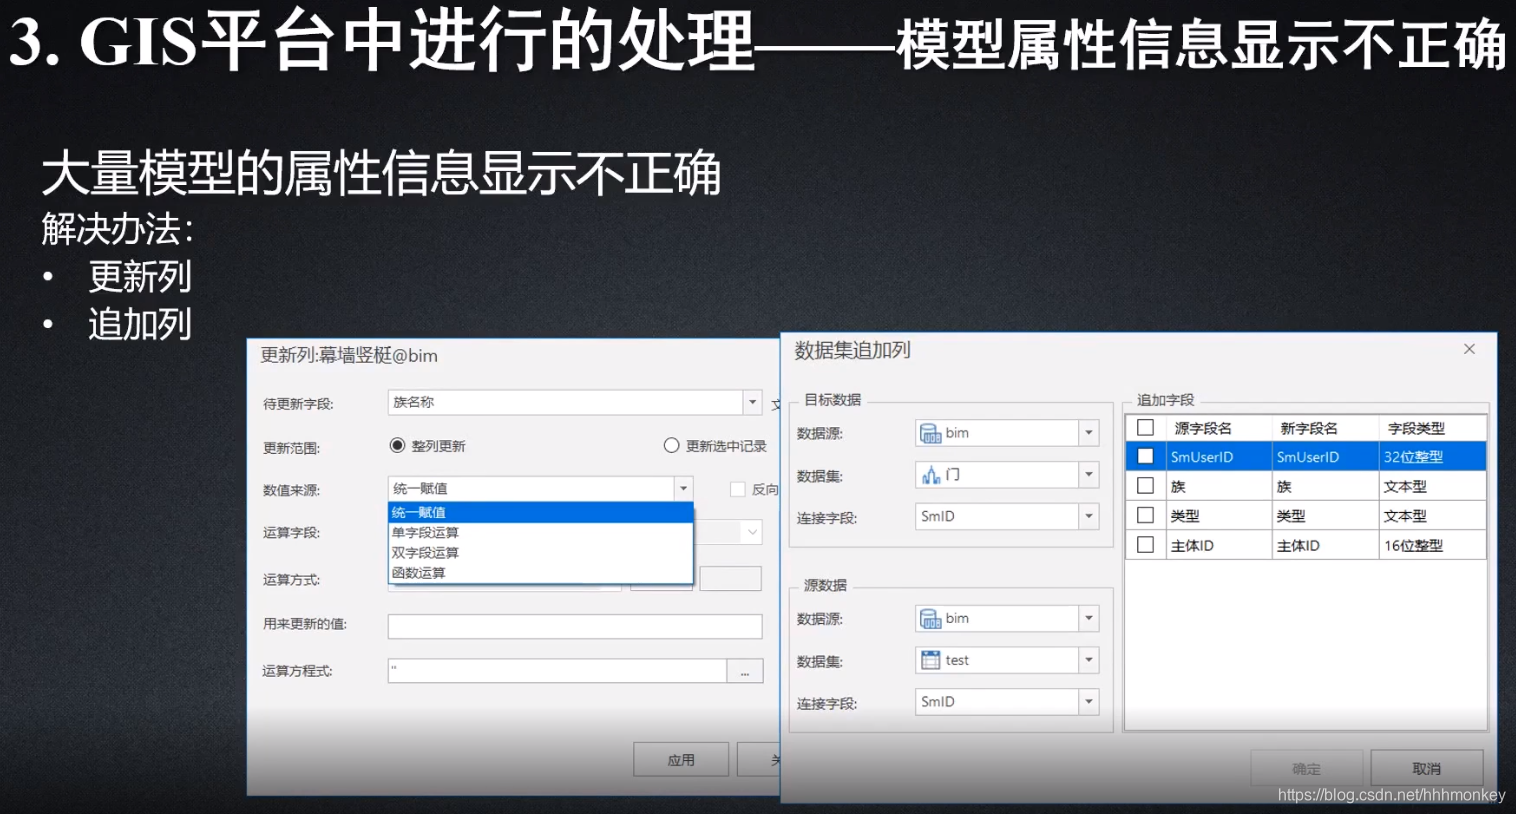Screen dimensions: 1516x814
Task: Expand the target 数据集 门 dropdown
Action: click(x=1089, y=475)
